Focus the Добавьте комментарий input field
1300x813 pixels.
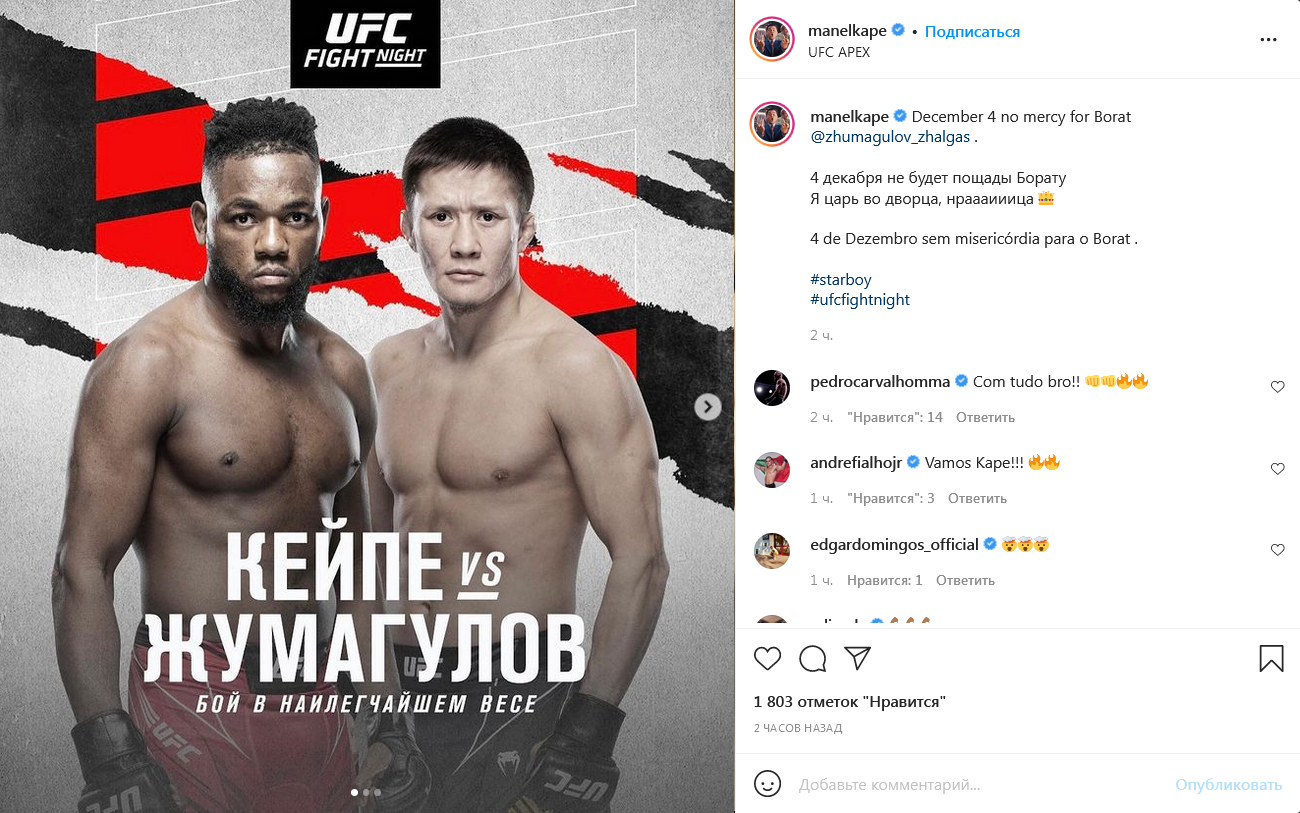(980, 785)
